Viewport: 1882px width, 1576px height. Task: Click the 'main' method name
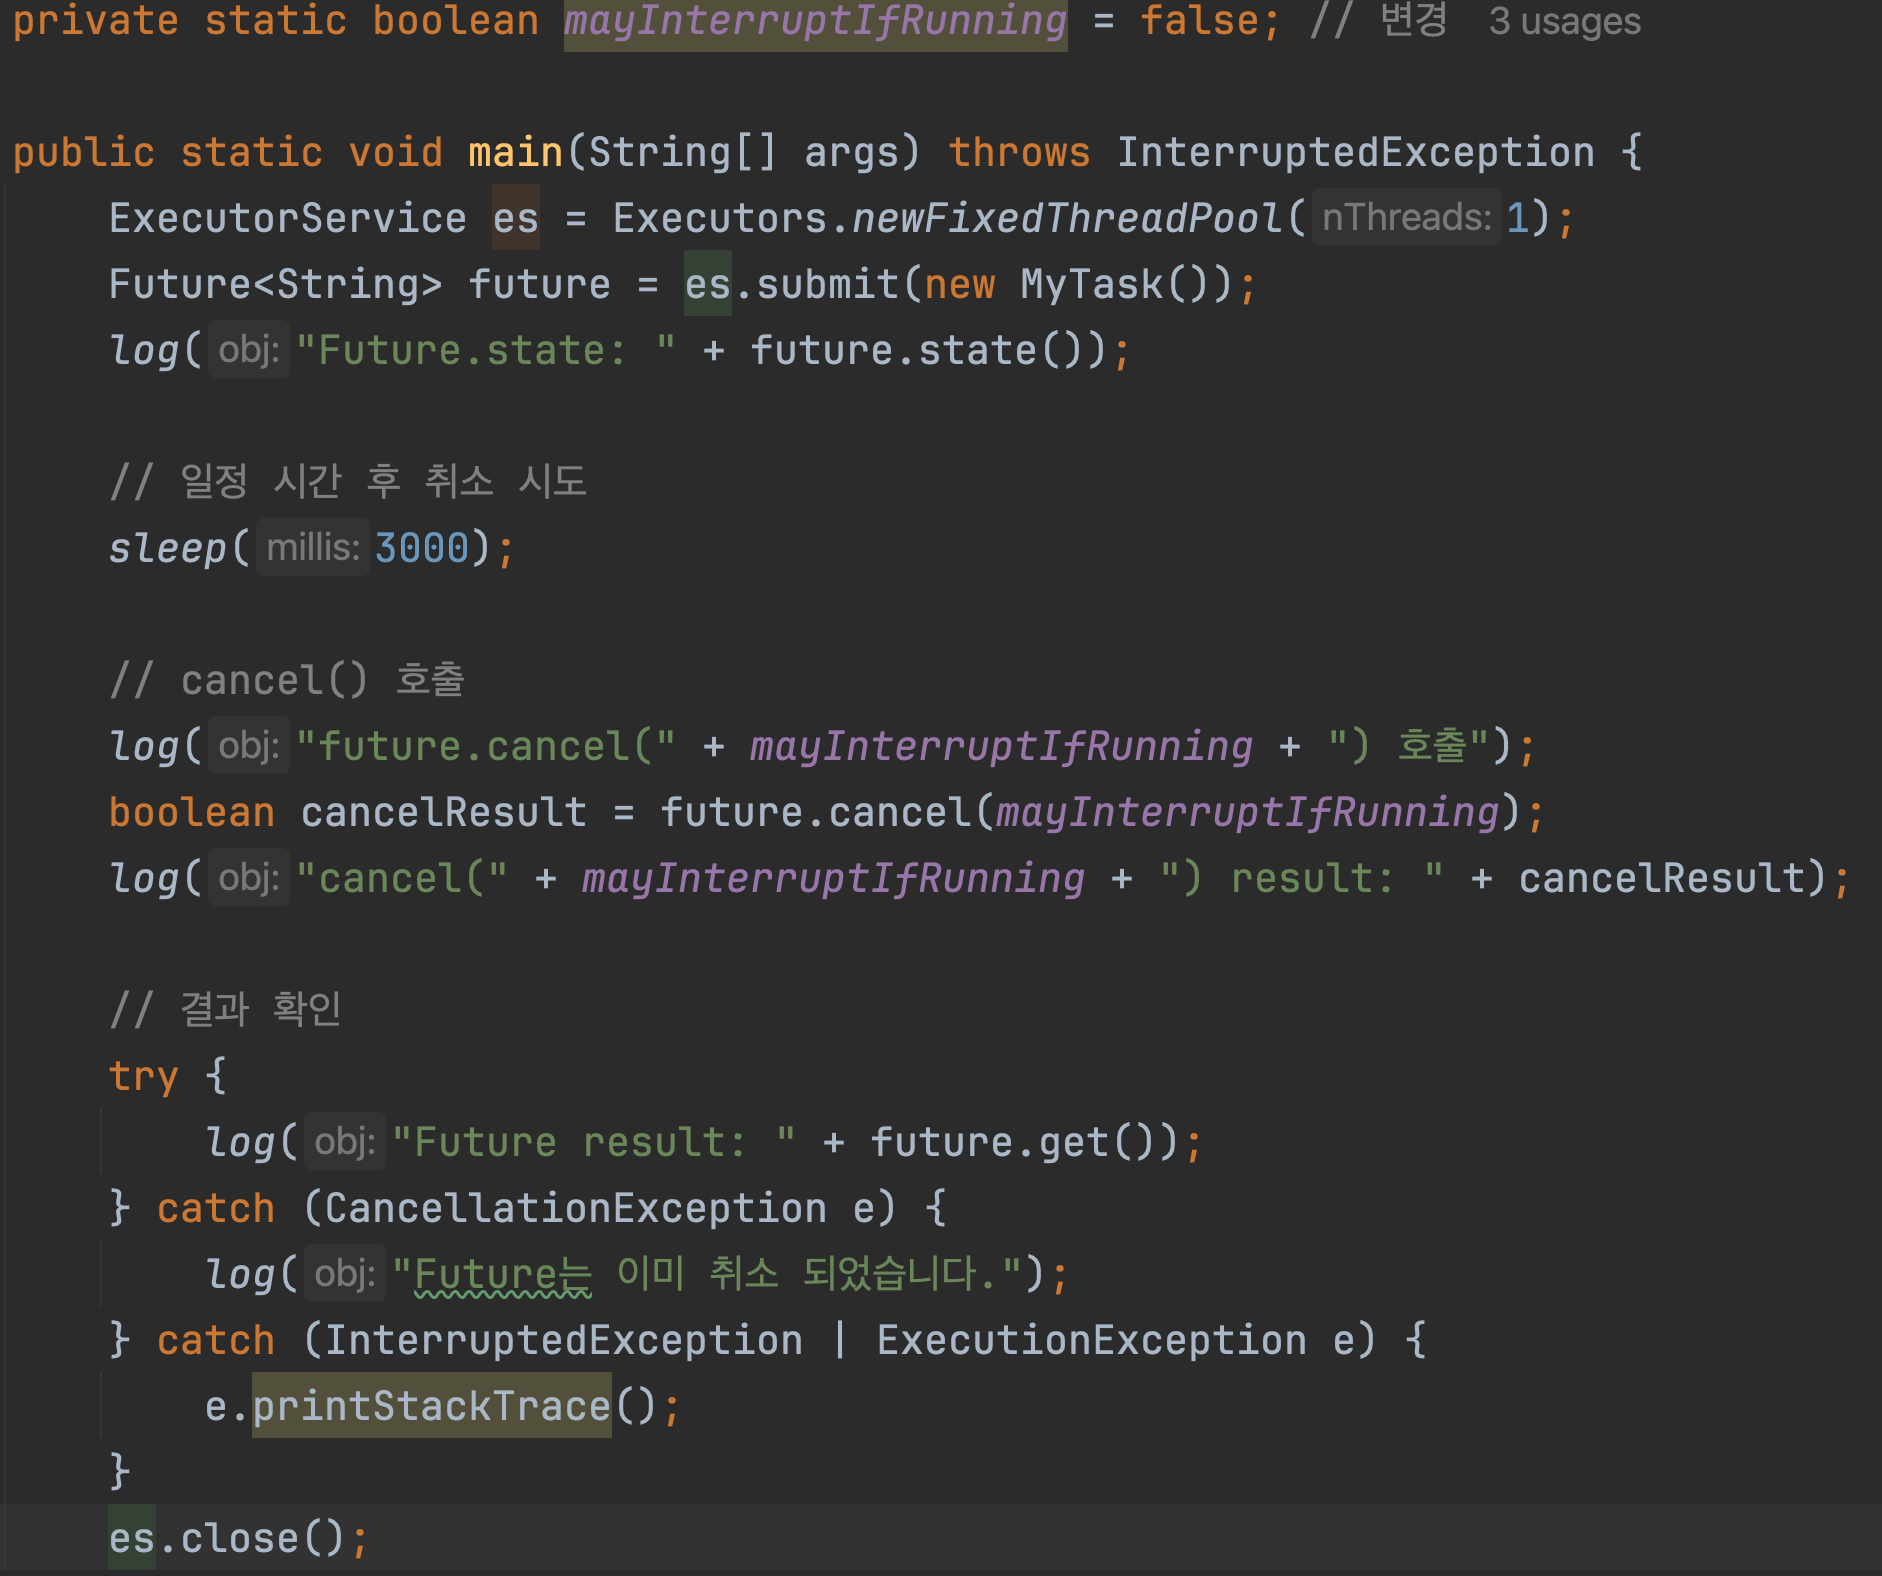[x=516, y=153]
